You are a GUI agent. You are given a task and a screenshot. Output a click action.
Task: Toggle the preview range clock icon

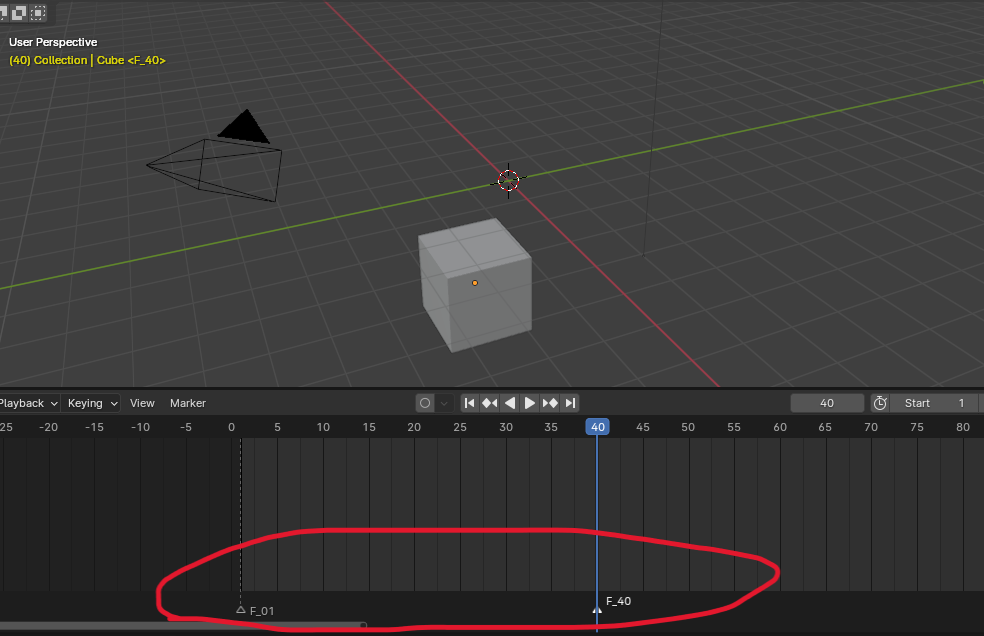[880, 403]
